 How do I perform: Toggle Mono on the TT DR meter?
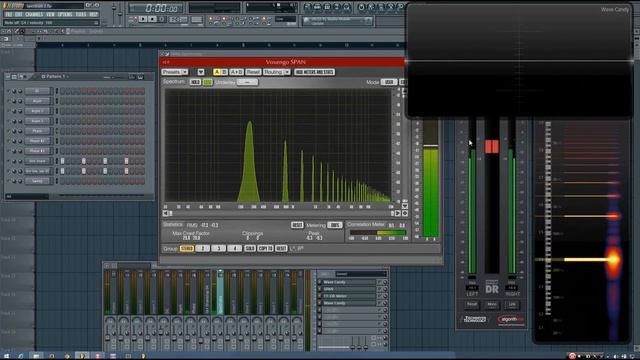(492, 304)
